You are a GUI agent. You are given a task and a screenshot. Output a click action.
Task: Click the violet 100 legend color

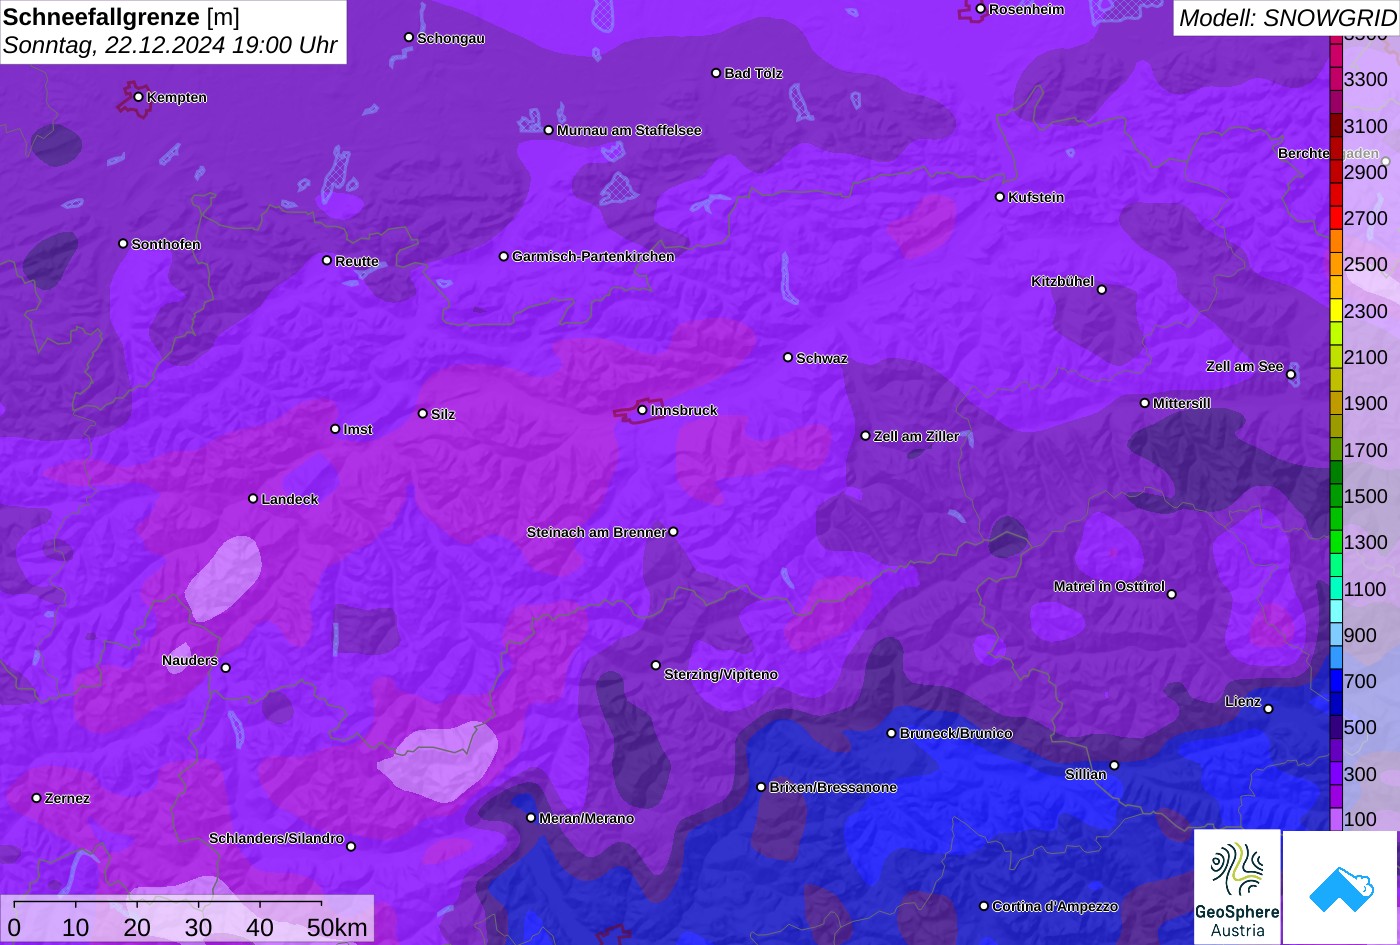point(1336,819)
